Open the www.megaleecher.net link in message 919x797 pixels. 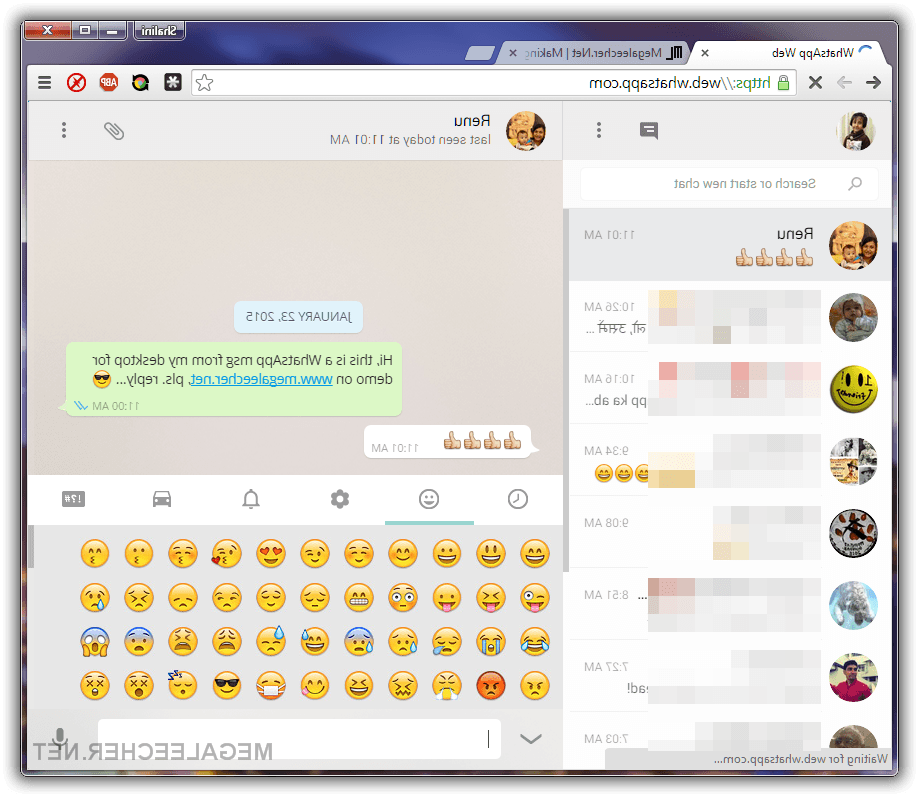click(261, 380)
